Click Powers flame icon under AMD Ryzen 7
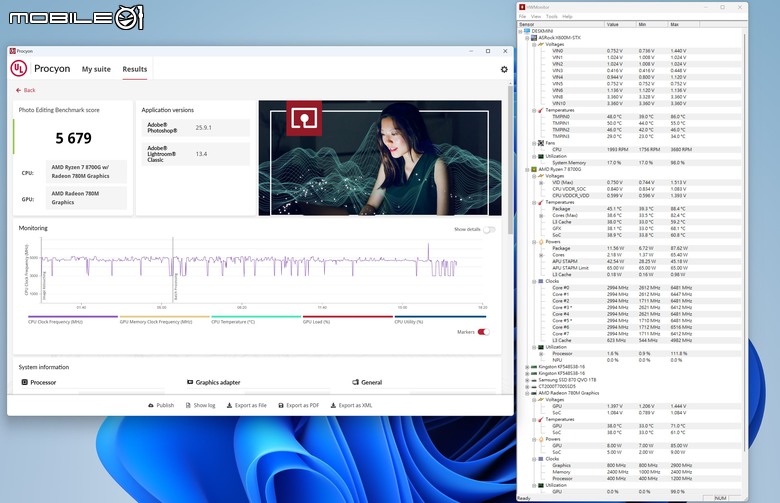The width and height of the screenshot is (780, 503). coord(541,242)
